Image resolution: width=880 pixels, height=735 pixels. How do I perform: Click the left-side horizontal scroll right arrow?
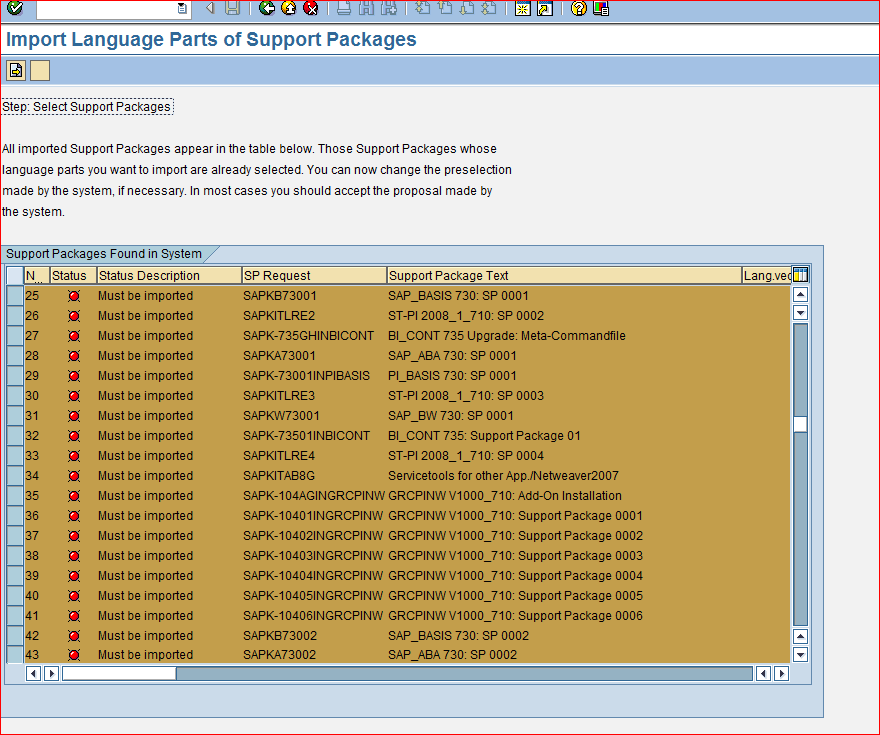tap(51, 673)
